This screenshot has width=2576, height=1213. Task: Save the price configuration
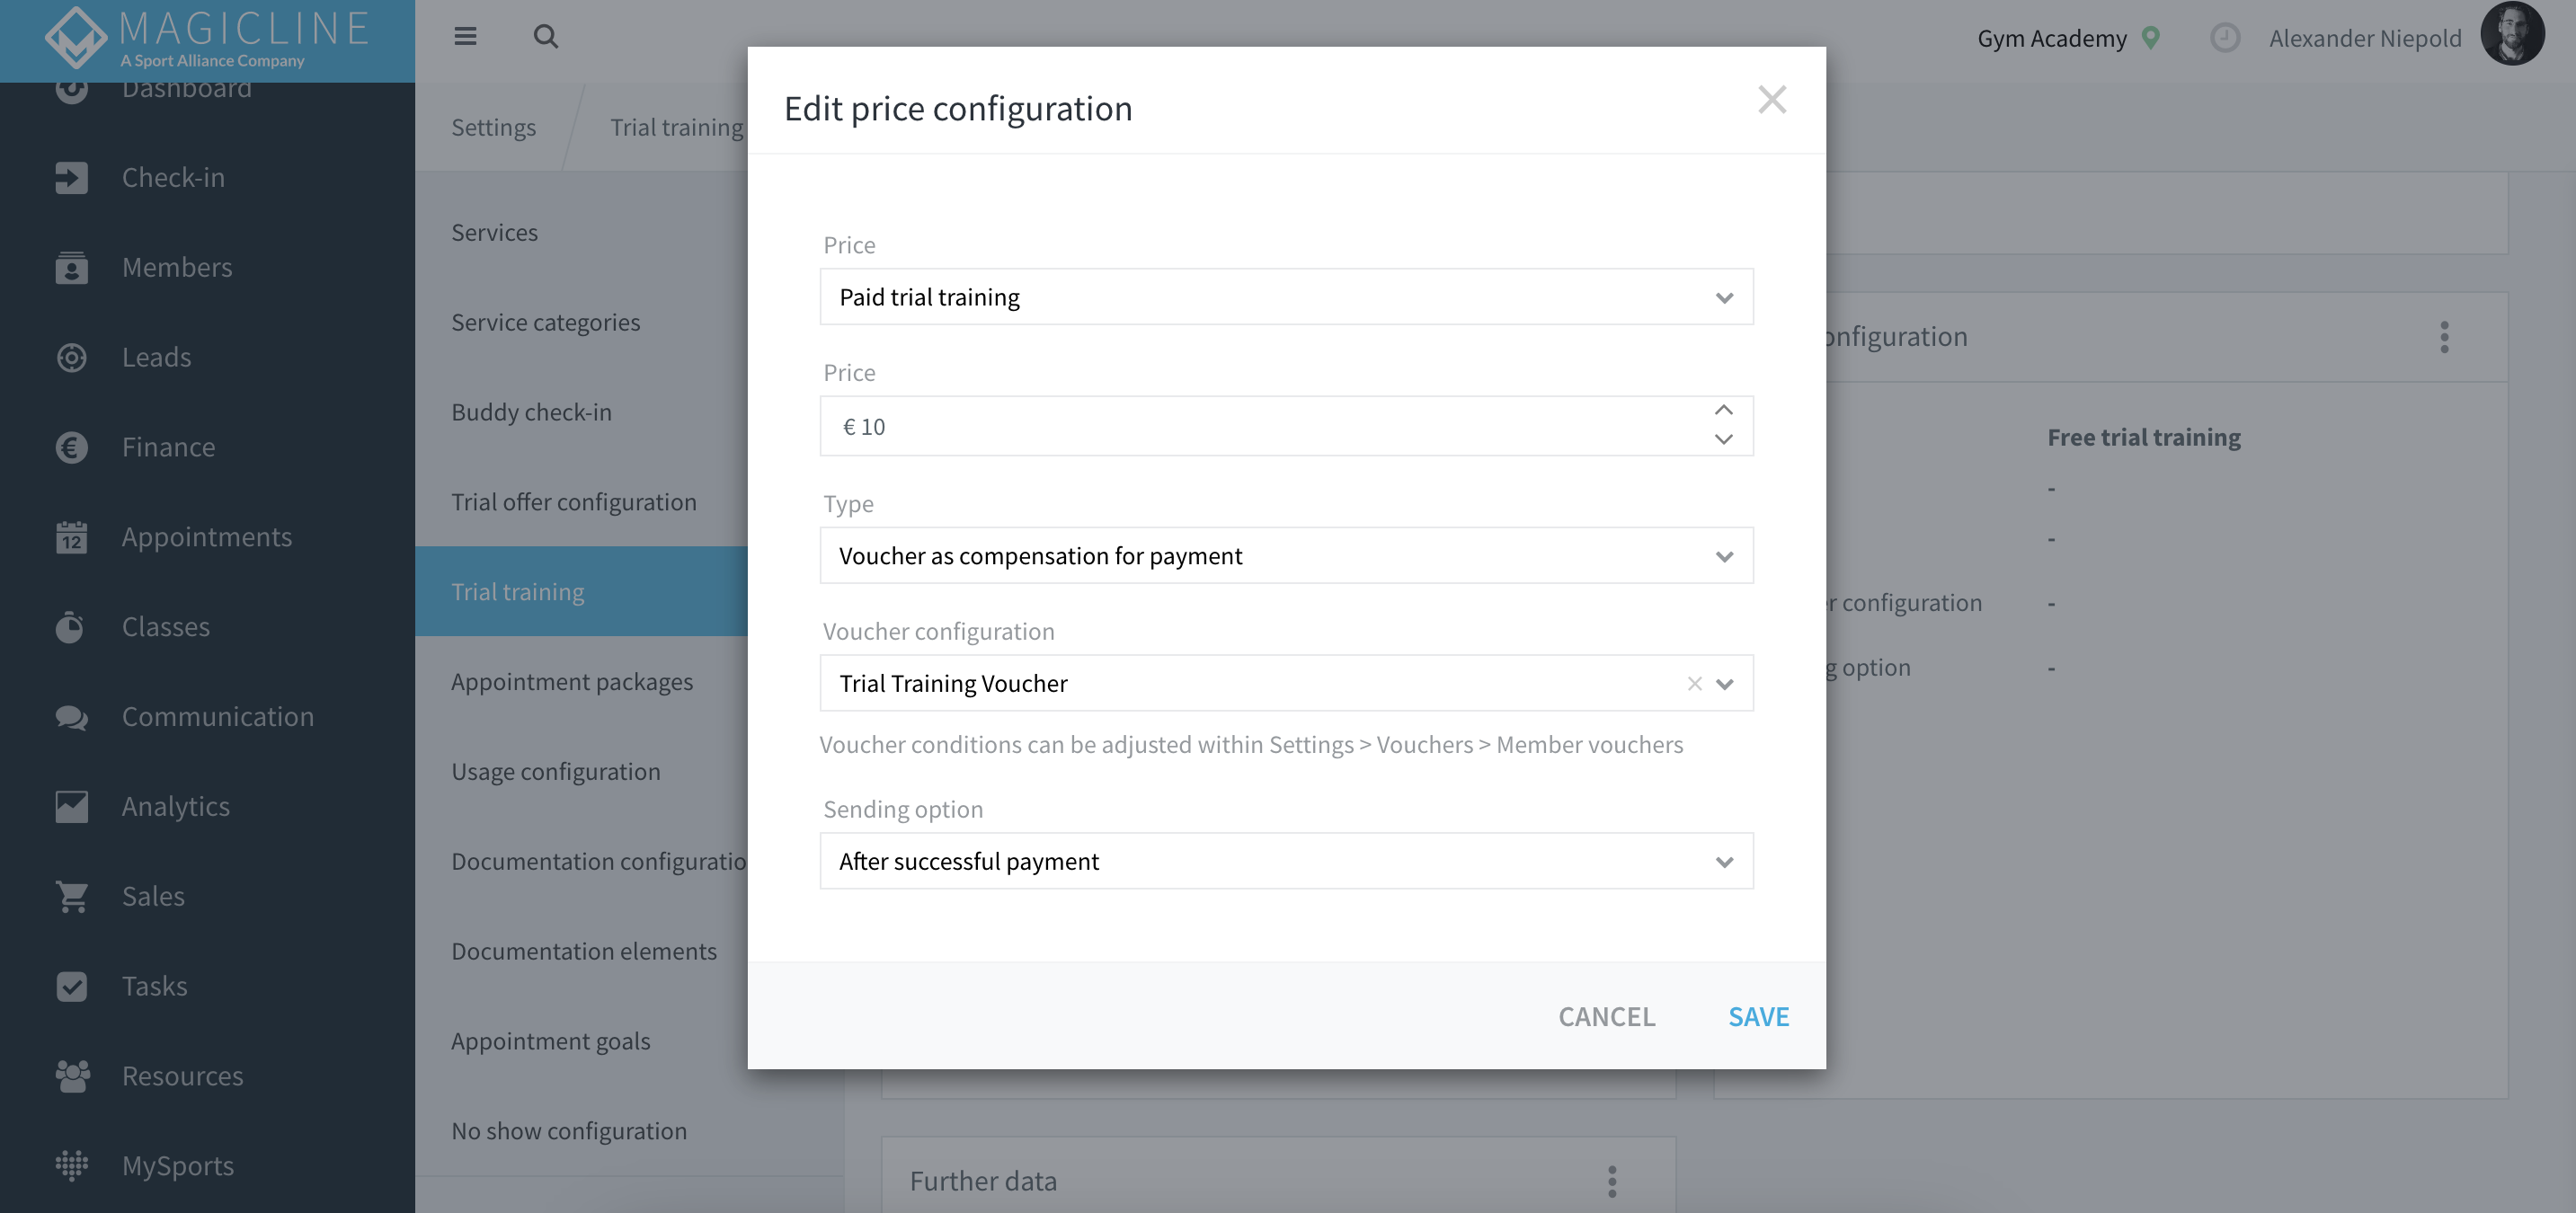click(x=1758, y=1016)
